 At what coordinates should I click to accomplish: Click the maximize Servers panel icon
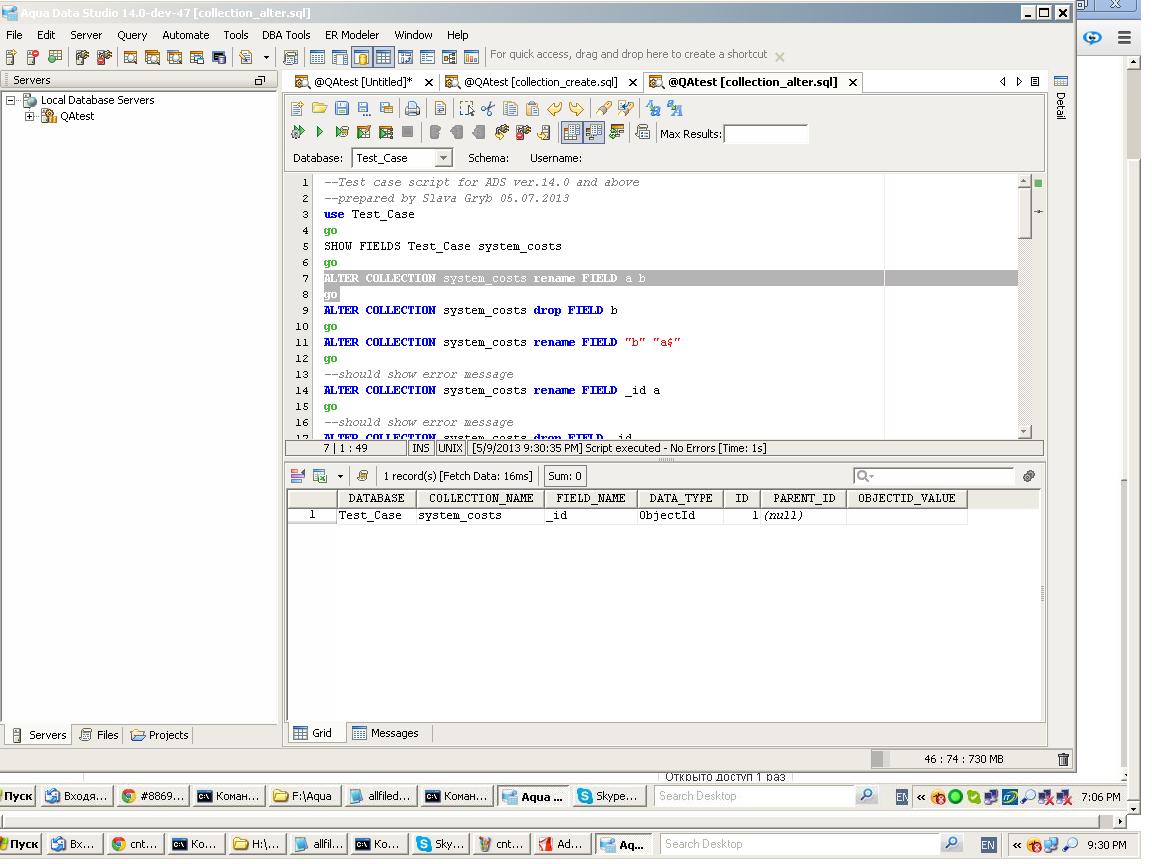pos(259,80)
